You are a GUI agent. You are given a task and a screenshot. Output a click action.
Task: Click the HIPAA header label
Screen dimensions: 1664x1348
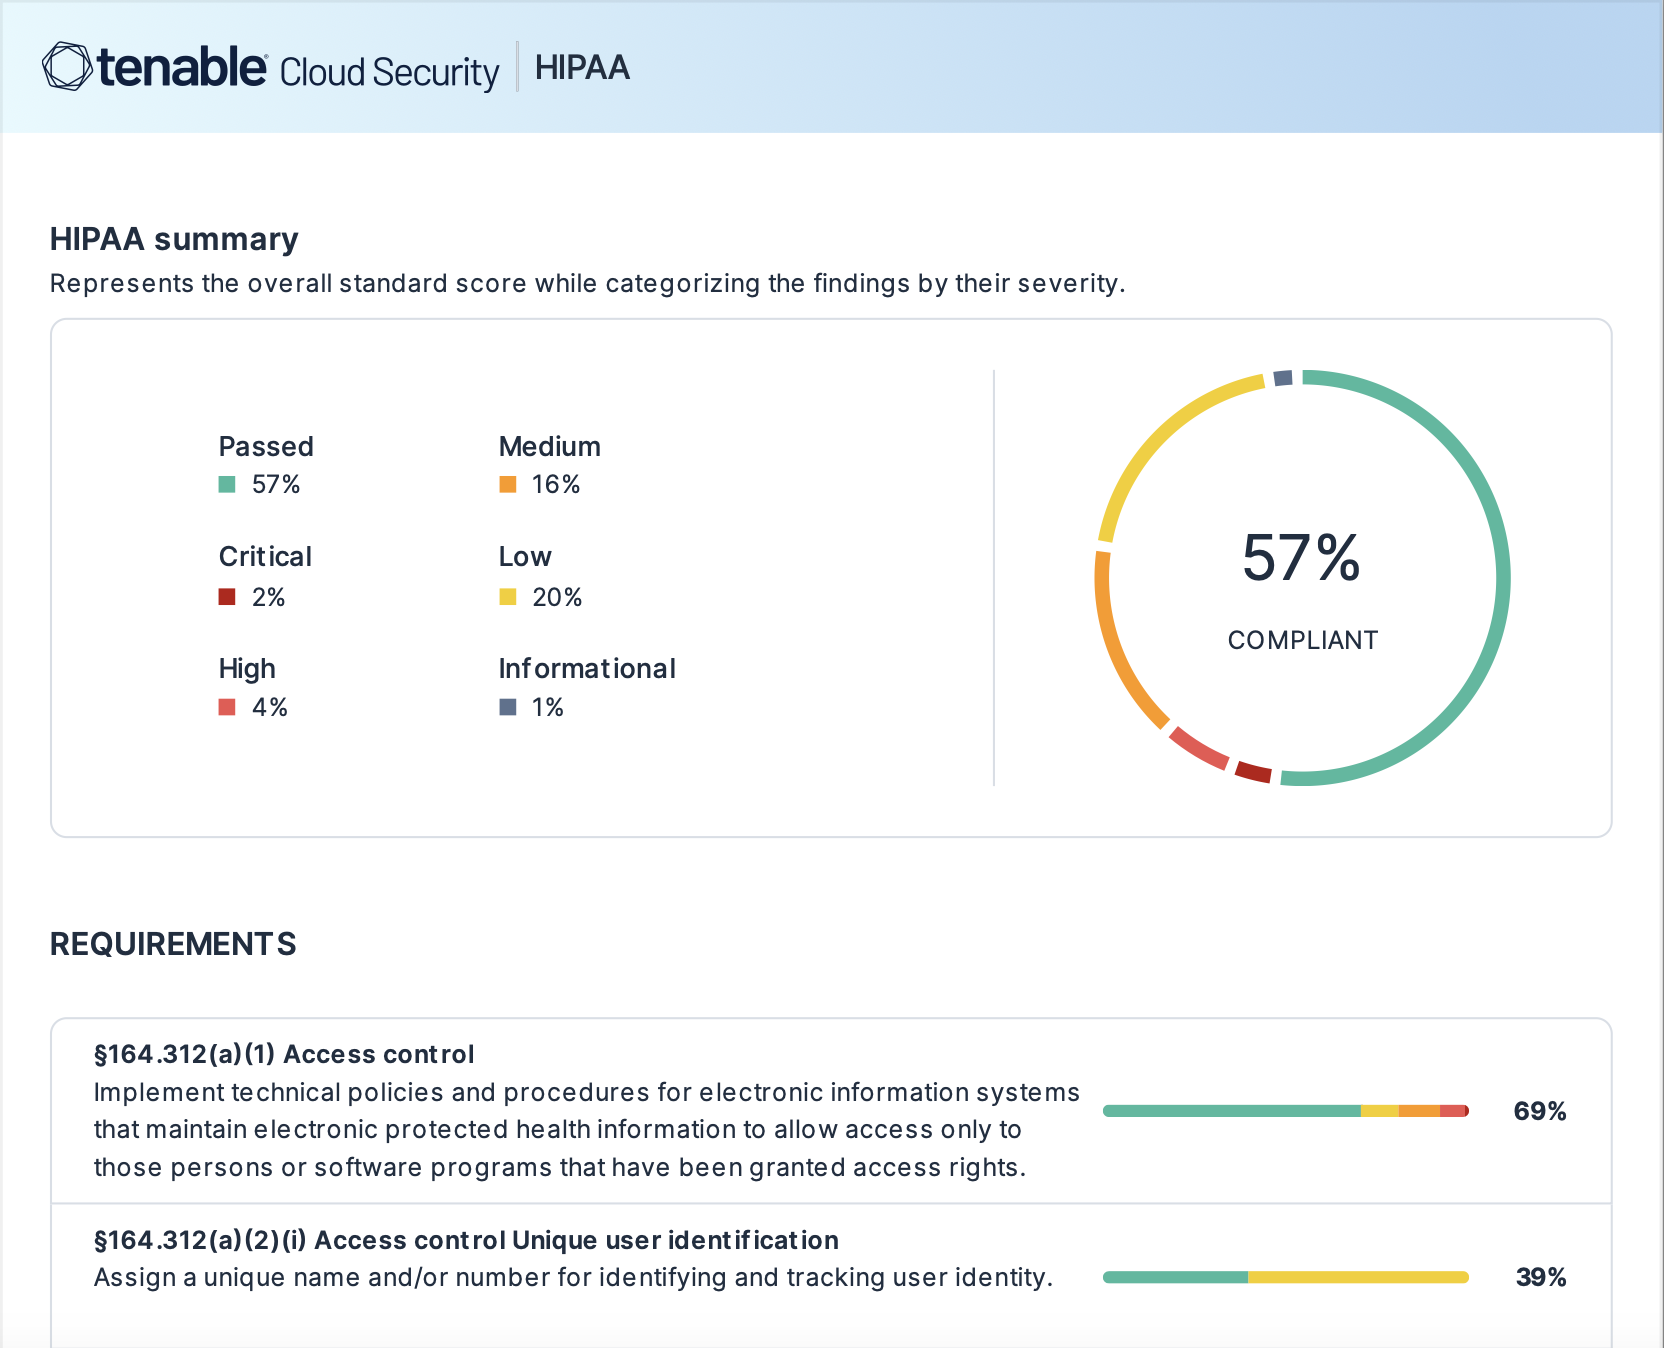(x=582, y=68)
